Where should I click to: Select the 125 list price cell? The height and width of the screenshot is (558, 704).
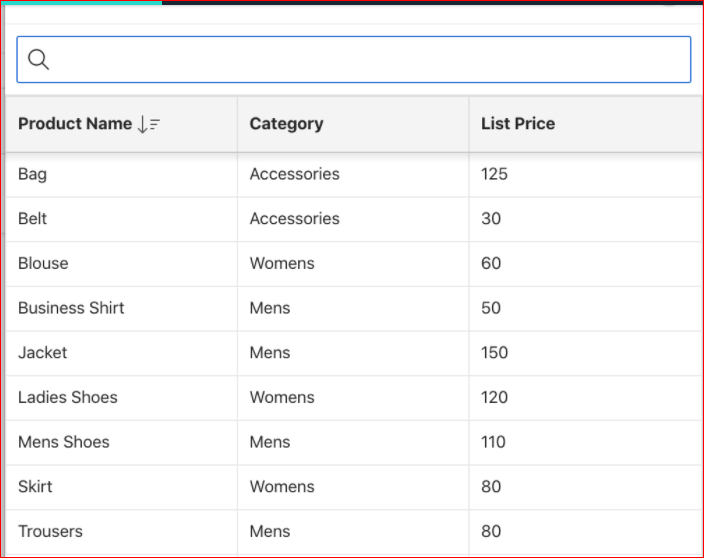(x=586, y=174)
